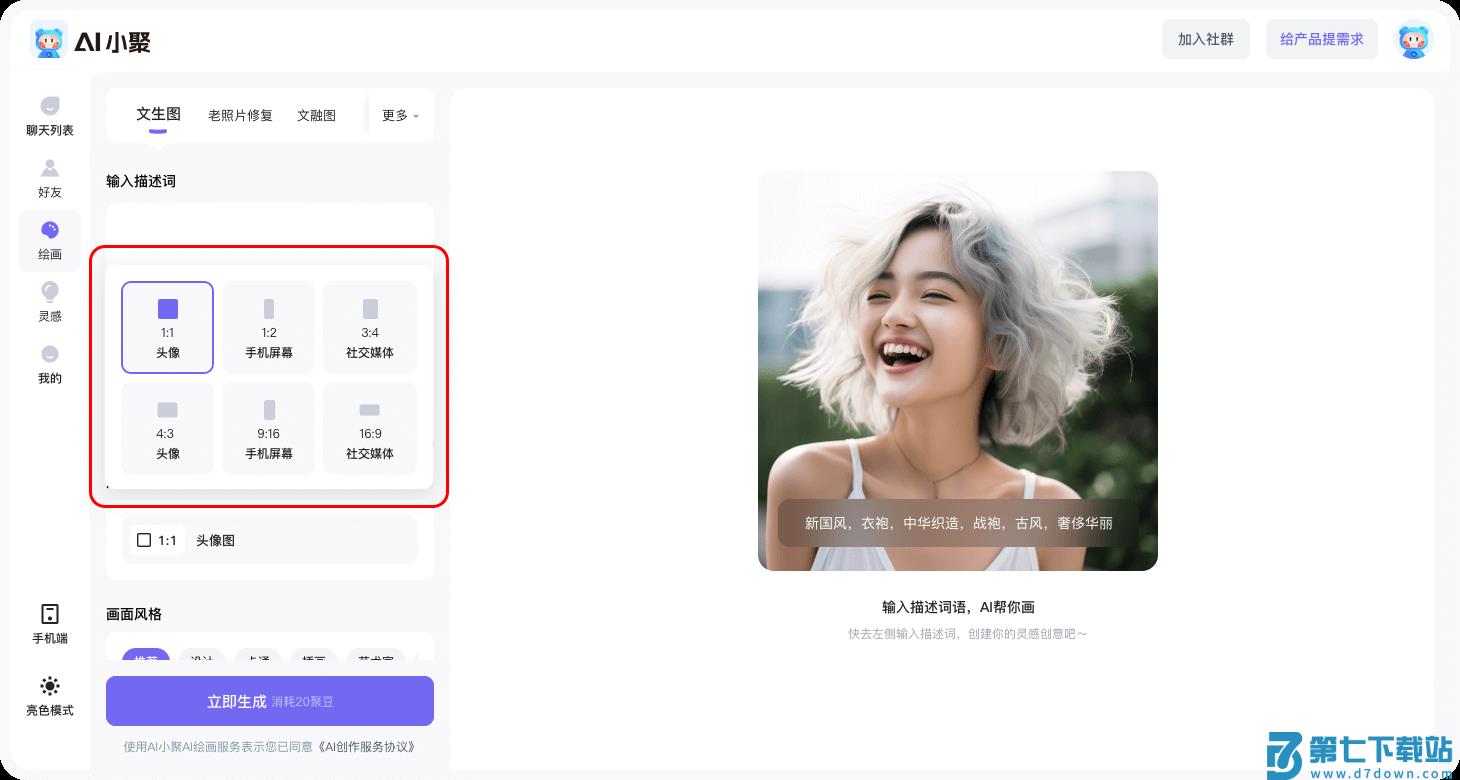Open the 好友 section from the sidebar
This screenshot has width=1460, height=780.
coord(48,178)
